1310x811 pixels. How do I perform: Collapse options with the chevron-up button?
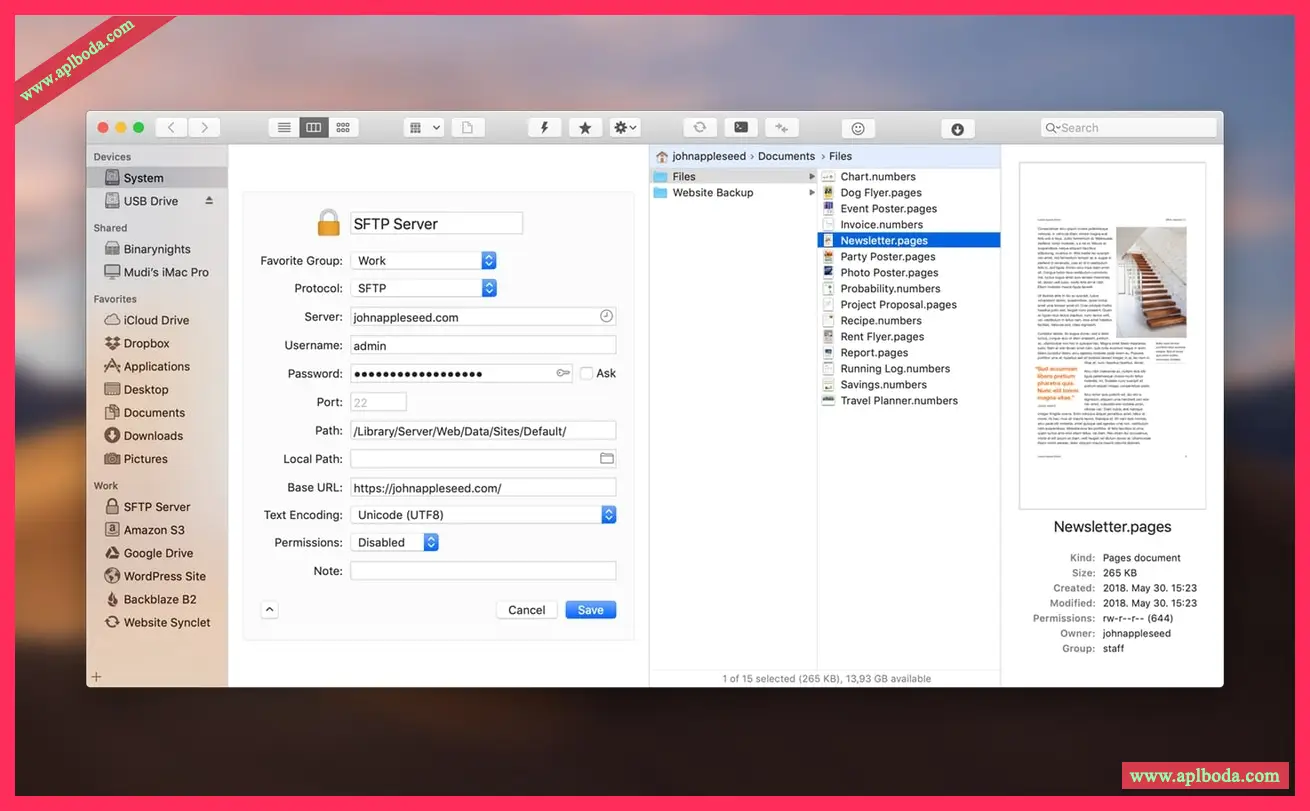[269, 609]
